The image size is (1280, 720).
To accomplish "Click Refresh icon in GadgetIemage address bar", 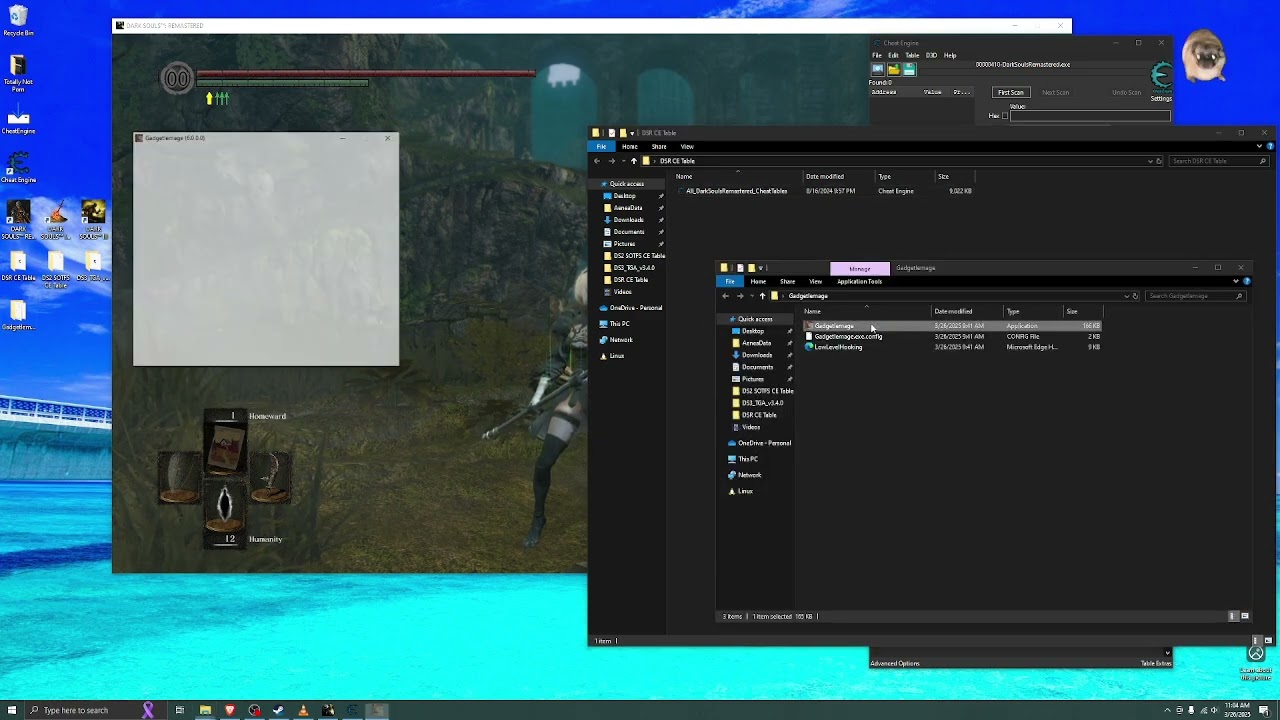I will [1135, 296].
